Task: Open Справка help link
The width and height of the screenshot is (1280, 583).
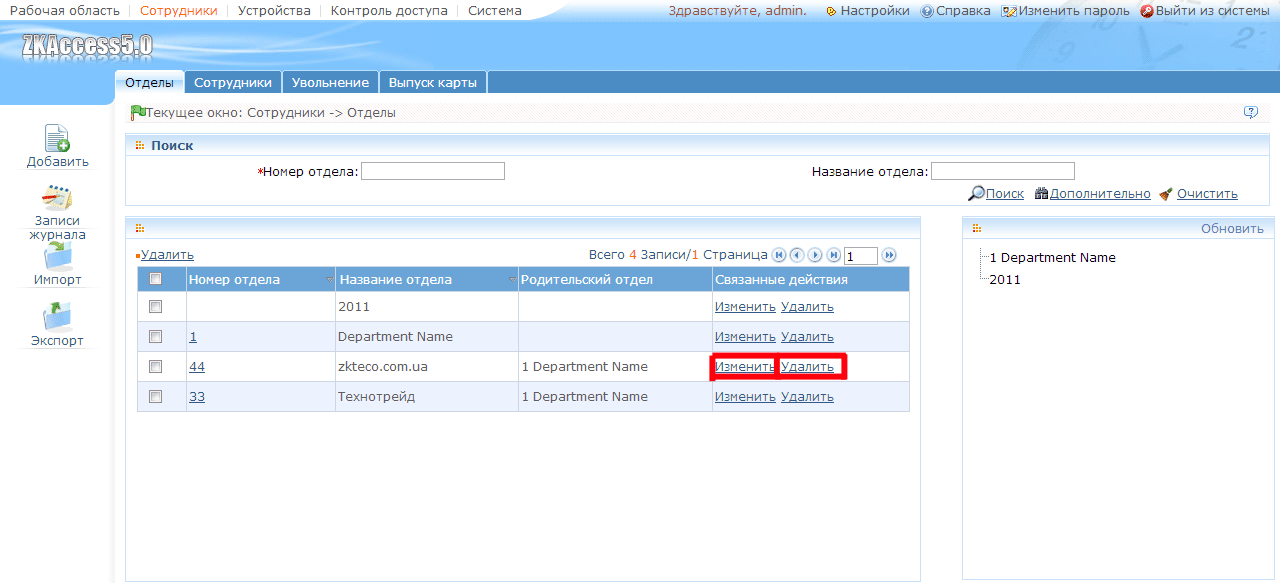Action: [x=956, y=11]
